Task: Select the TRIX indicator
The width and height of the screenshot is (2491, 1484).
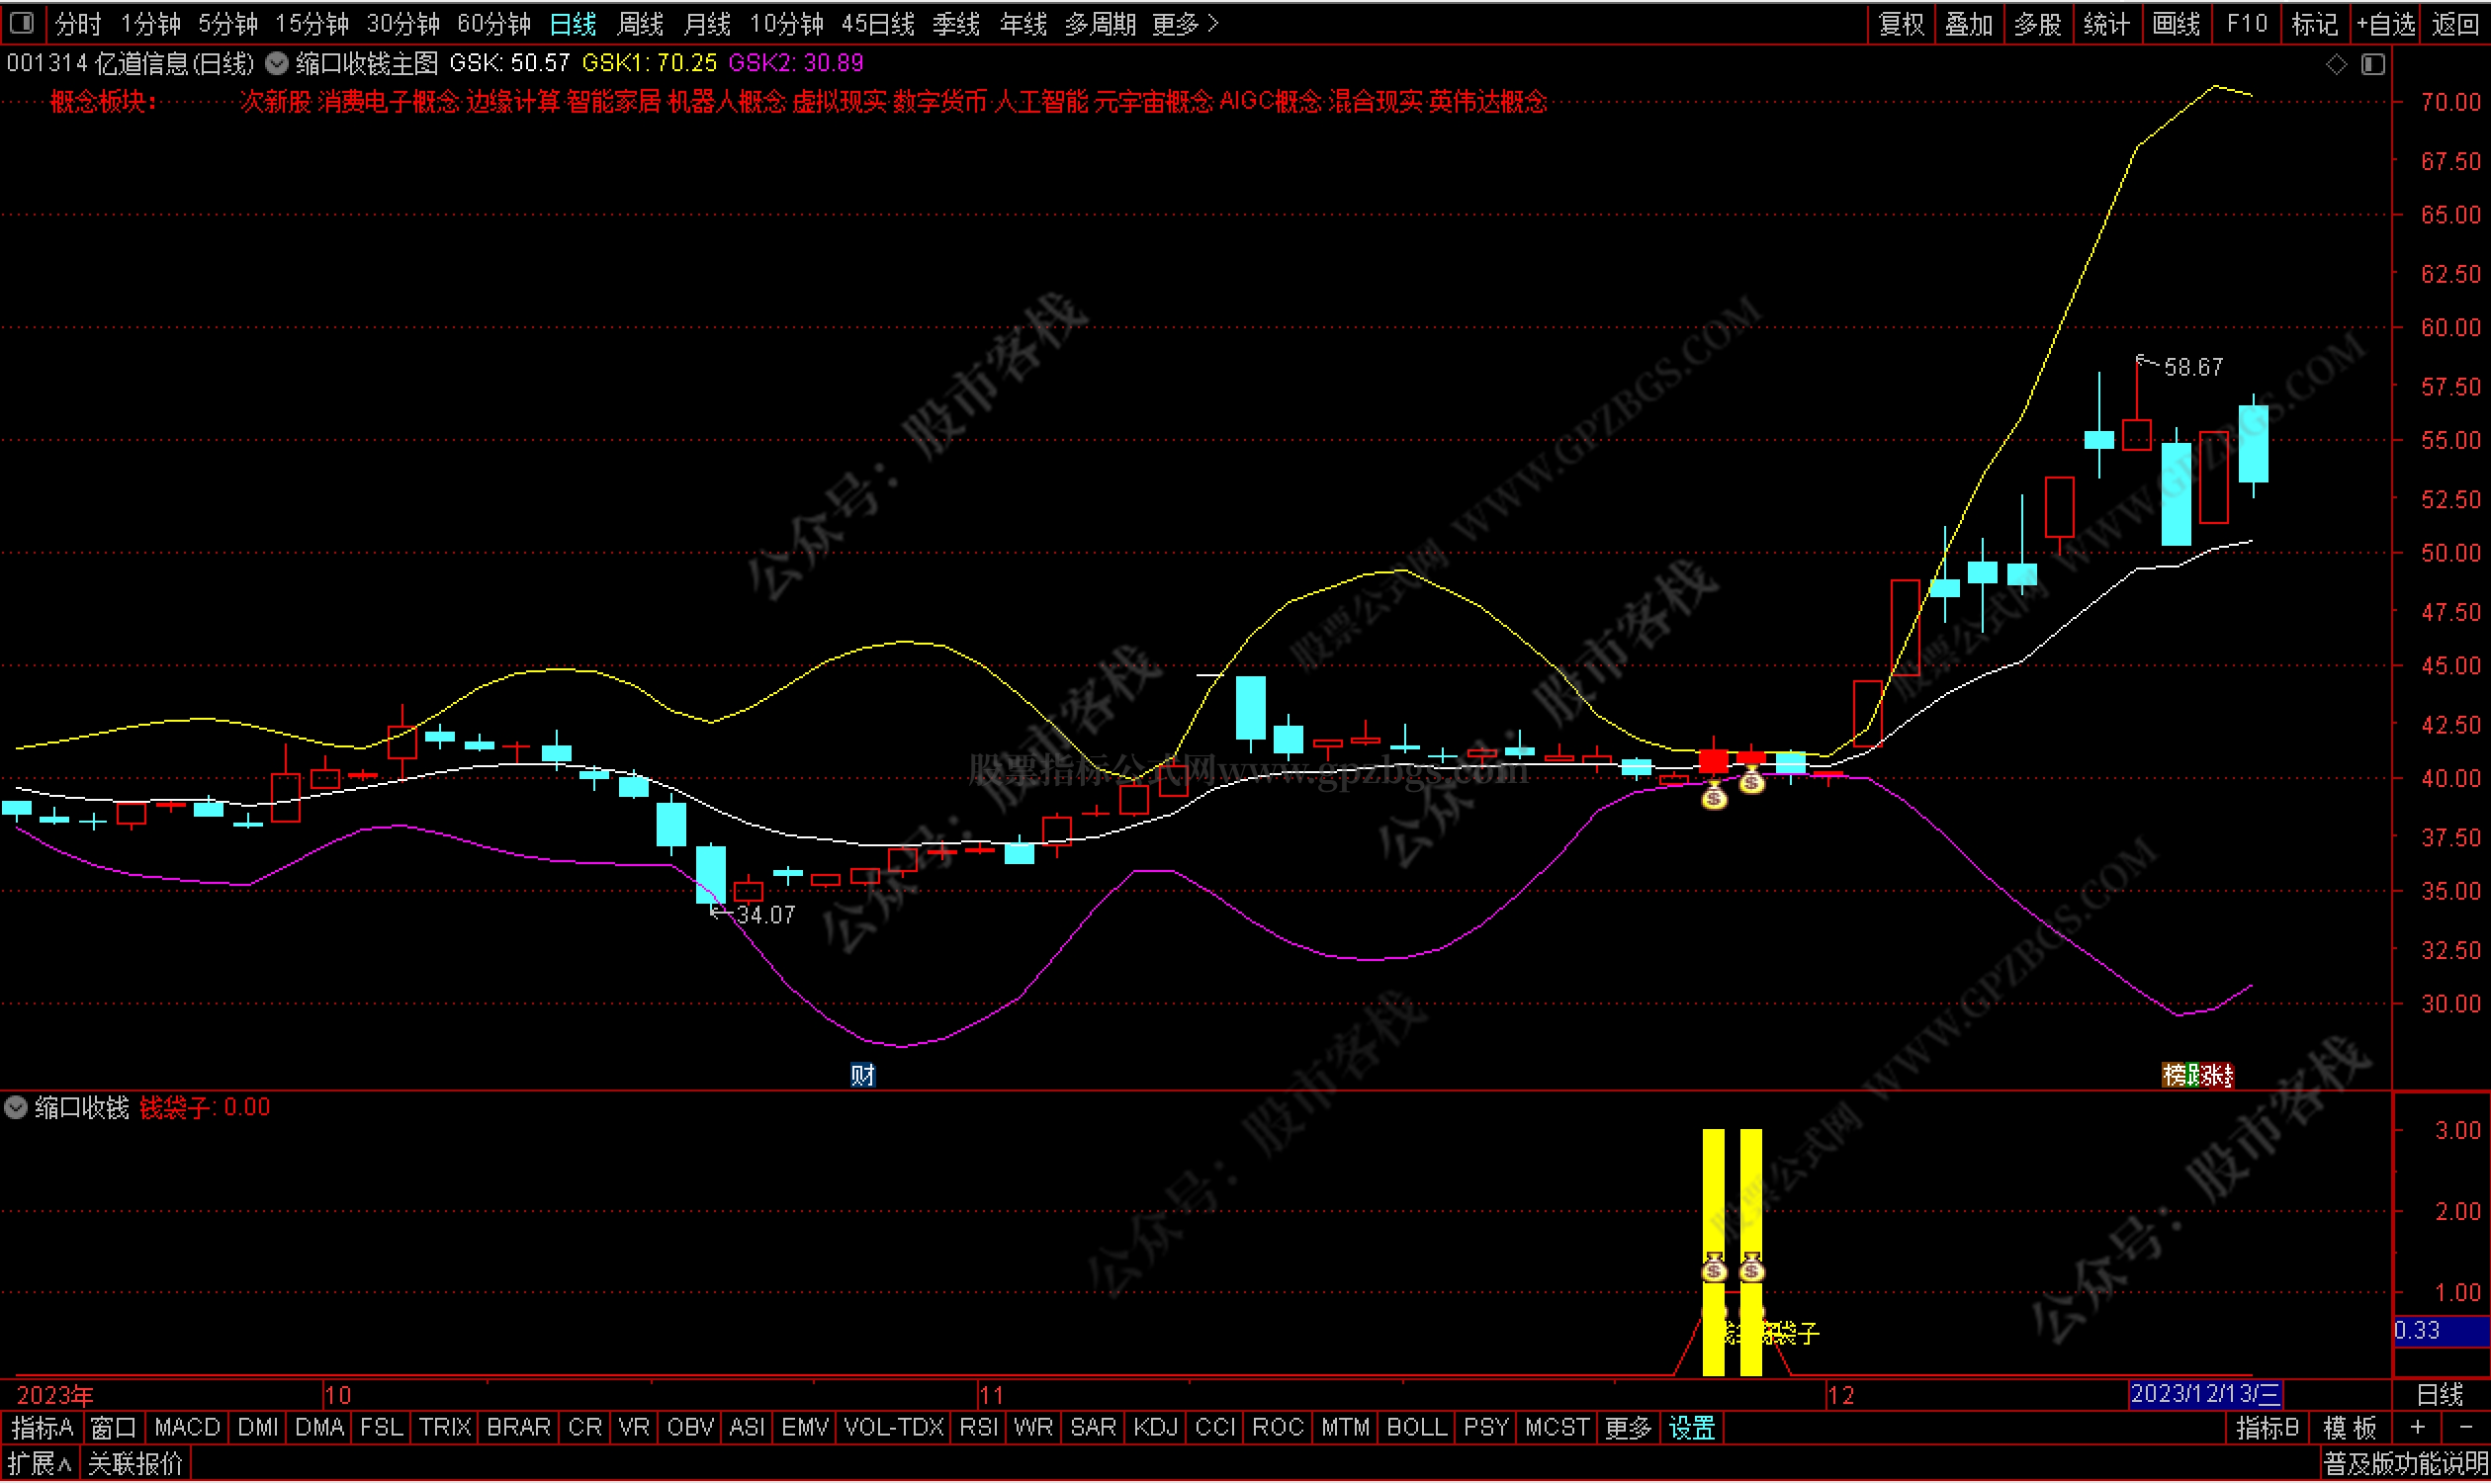Action: (x=445, y=1429)
